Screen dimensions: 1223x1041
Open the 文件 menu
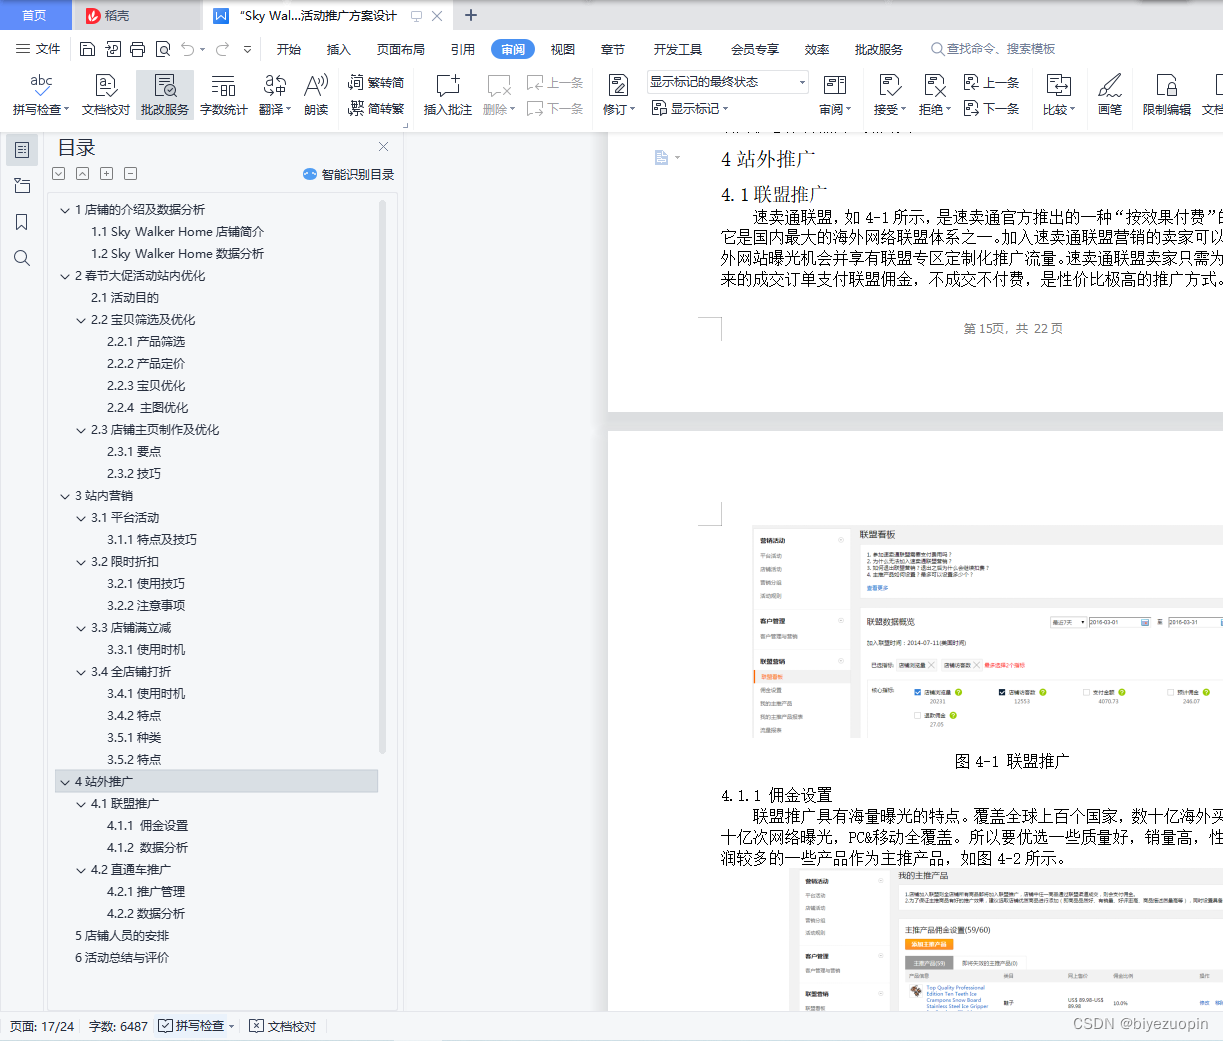coord(38,49)
